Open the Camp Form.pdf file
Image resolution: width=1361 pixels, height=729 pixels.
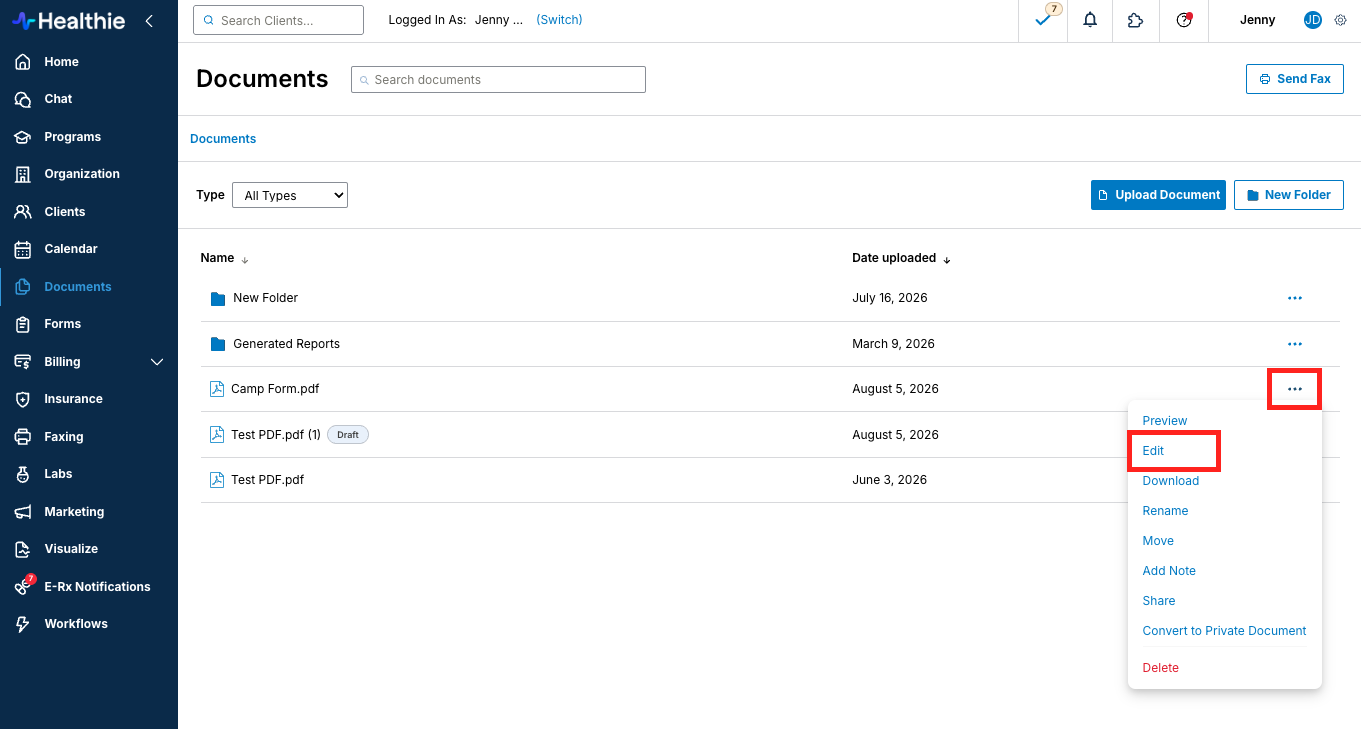coord(275,389)
